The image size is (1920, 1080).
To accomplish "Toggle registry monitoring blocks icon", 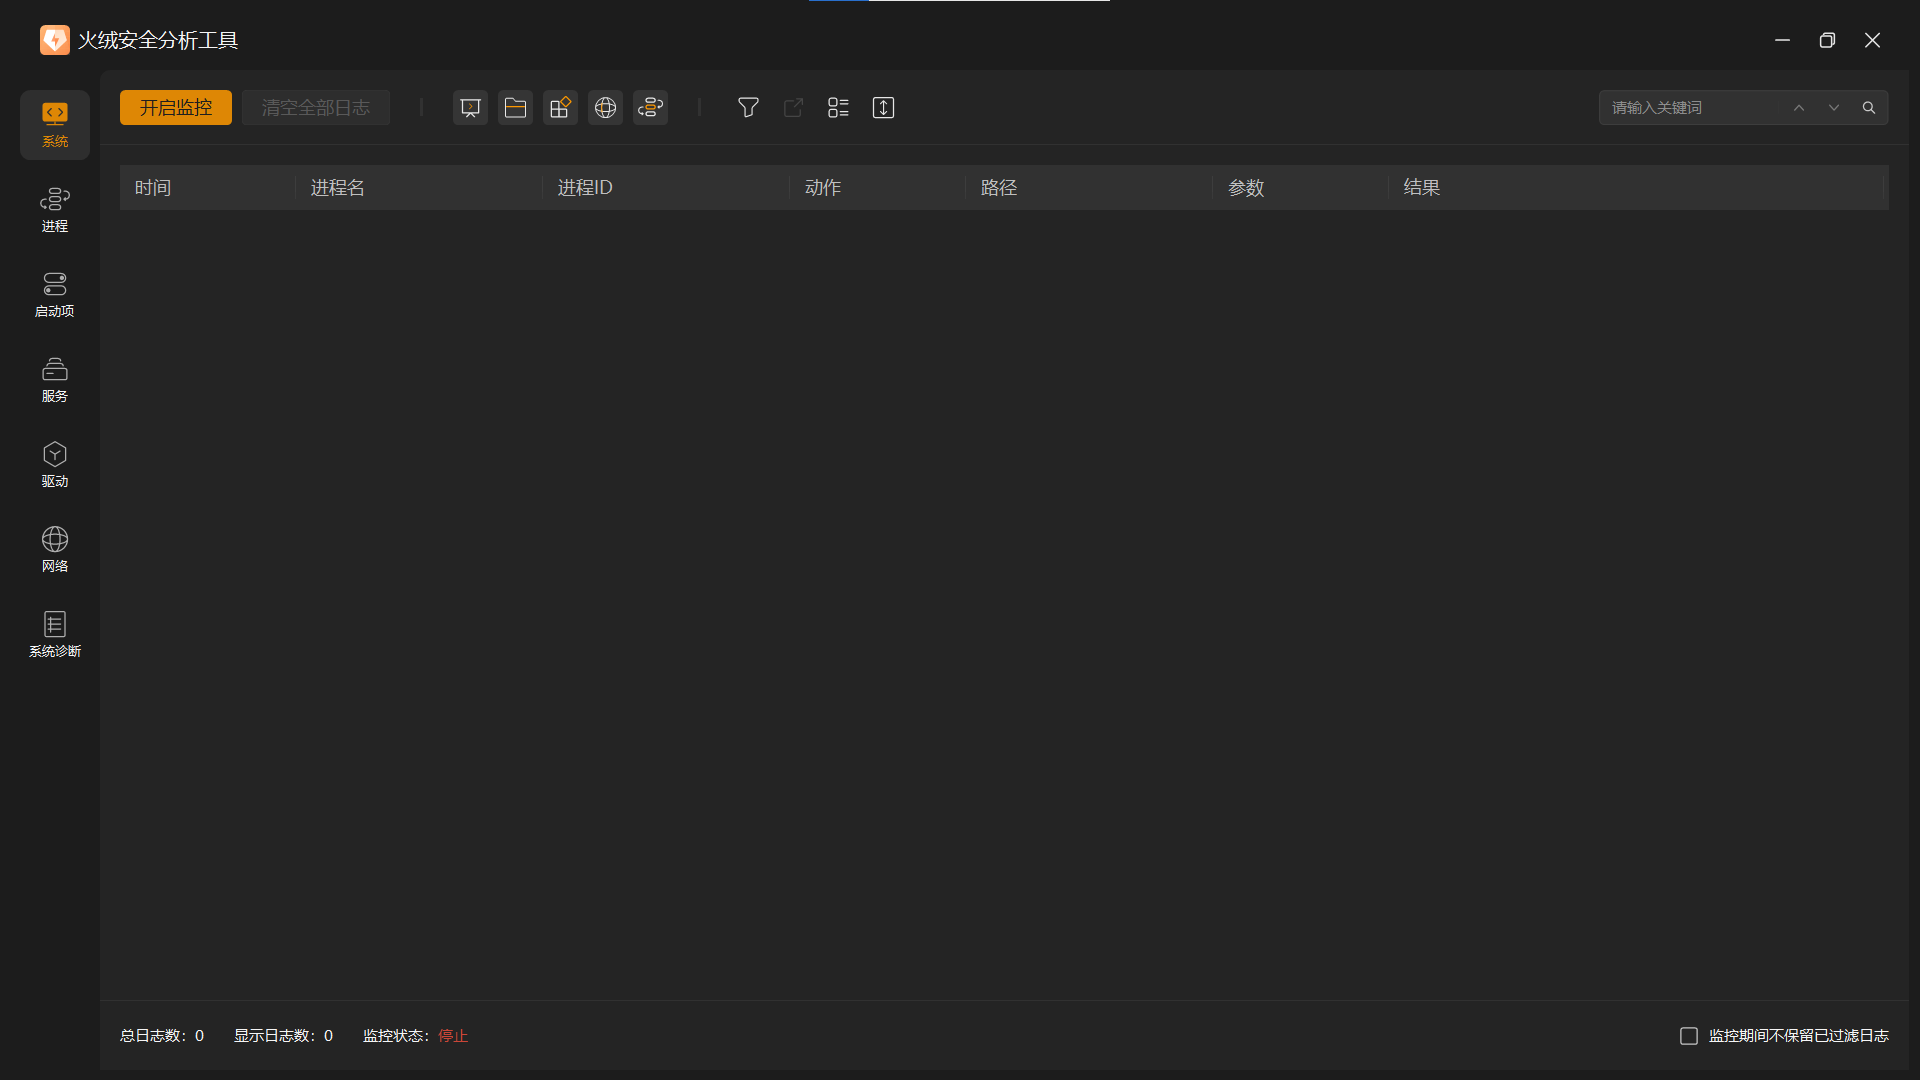I will 560,108.
